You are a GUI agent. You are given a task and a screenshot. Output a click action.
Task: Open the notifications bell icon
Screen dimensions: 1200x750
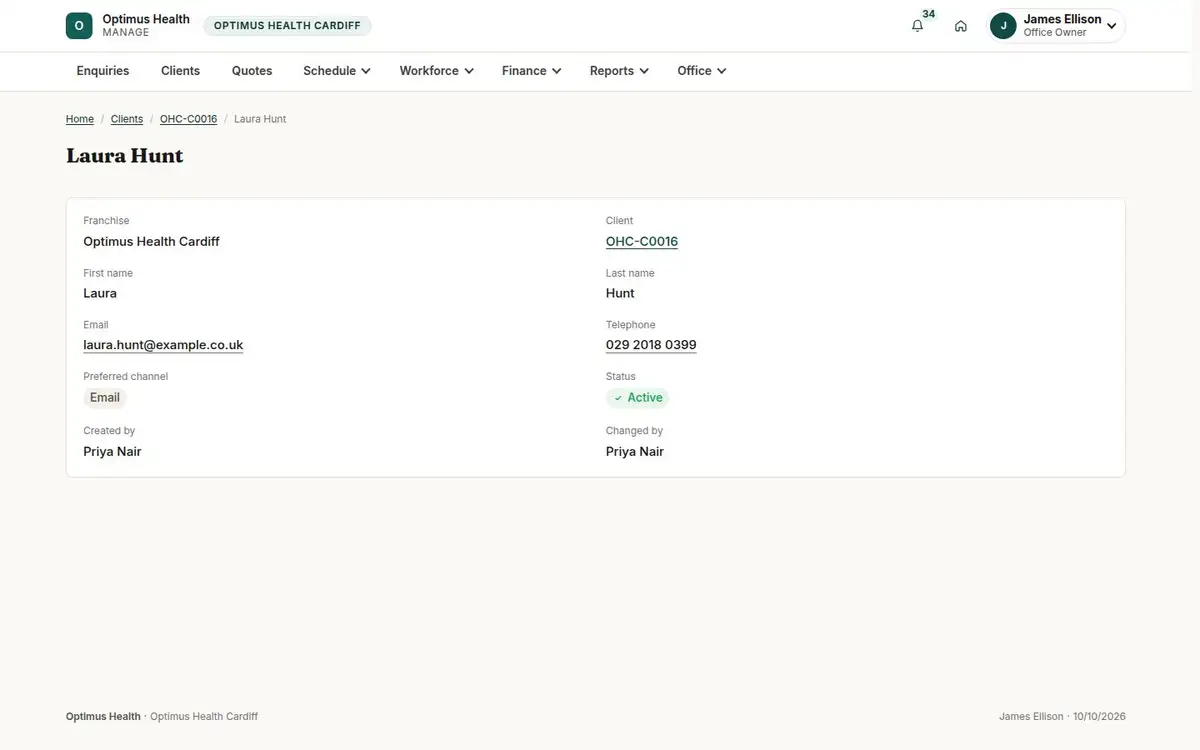pos(917,26)
